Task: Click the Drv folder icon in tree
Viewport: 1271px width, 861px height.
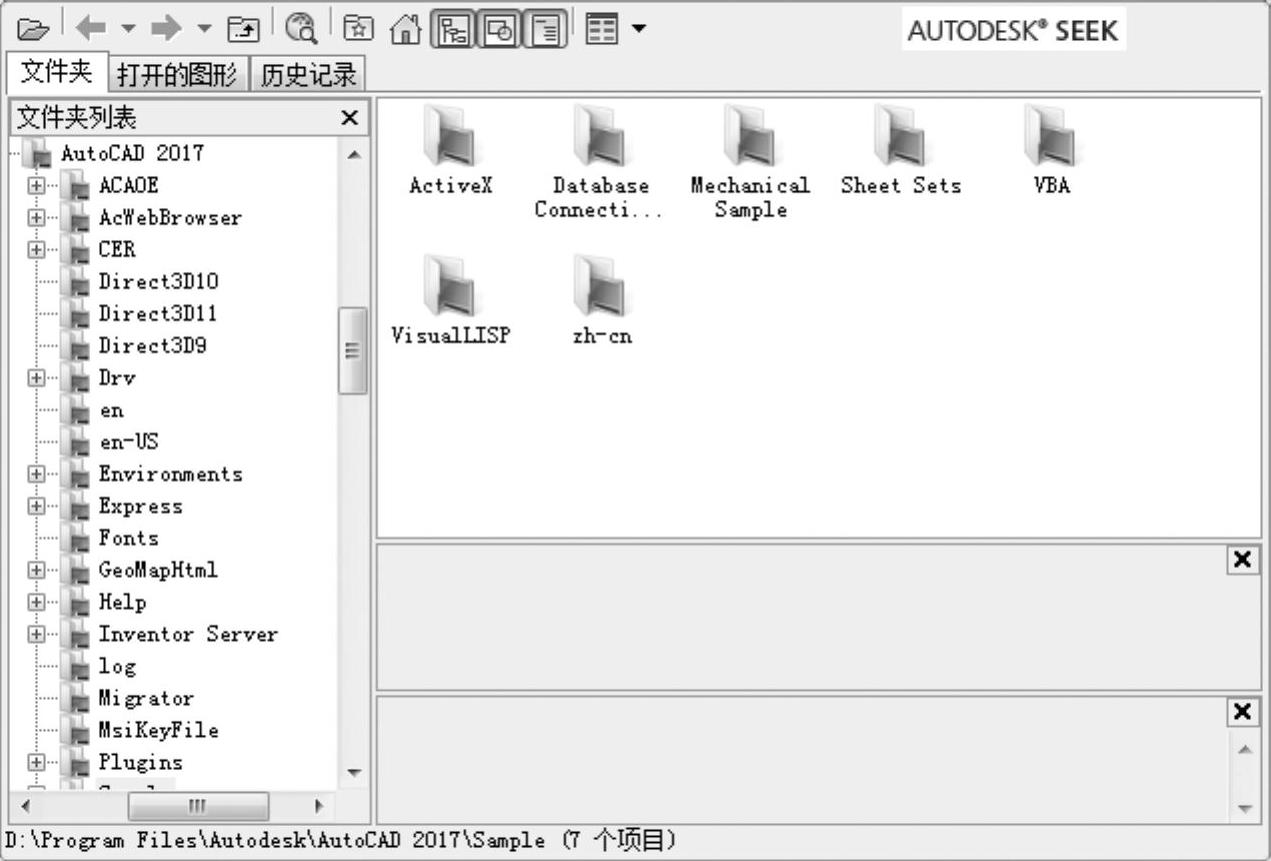Action: pos(75,378)
